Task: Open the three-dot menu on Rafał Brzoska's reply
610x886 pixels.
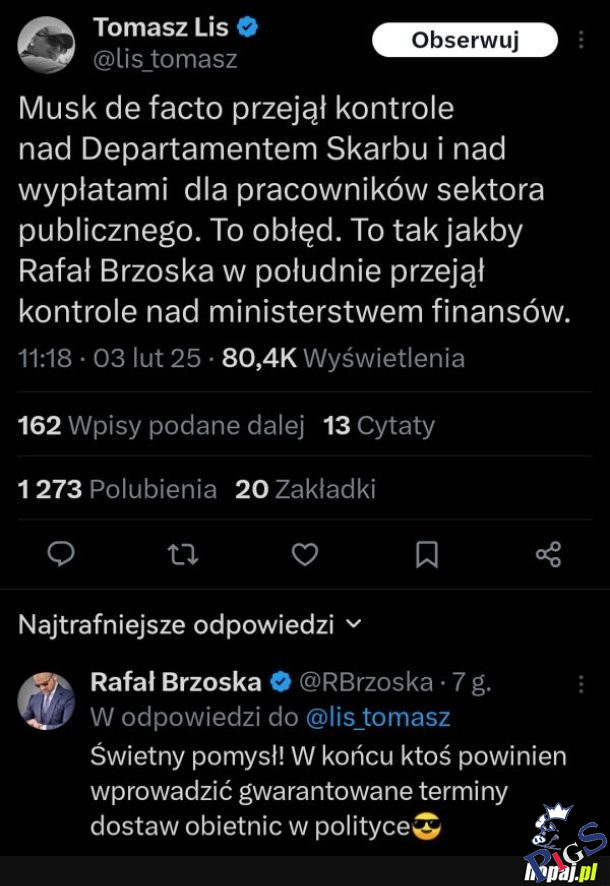Action: [582, 684]
